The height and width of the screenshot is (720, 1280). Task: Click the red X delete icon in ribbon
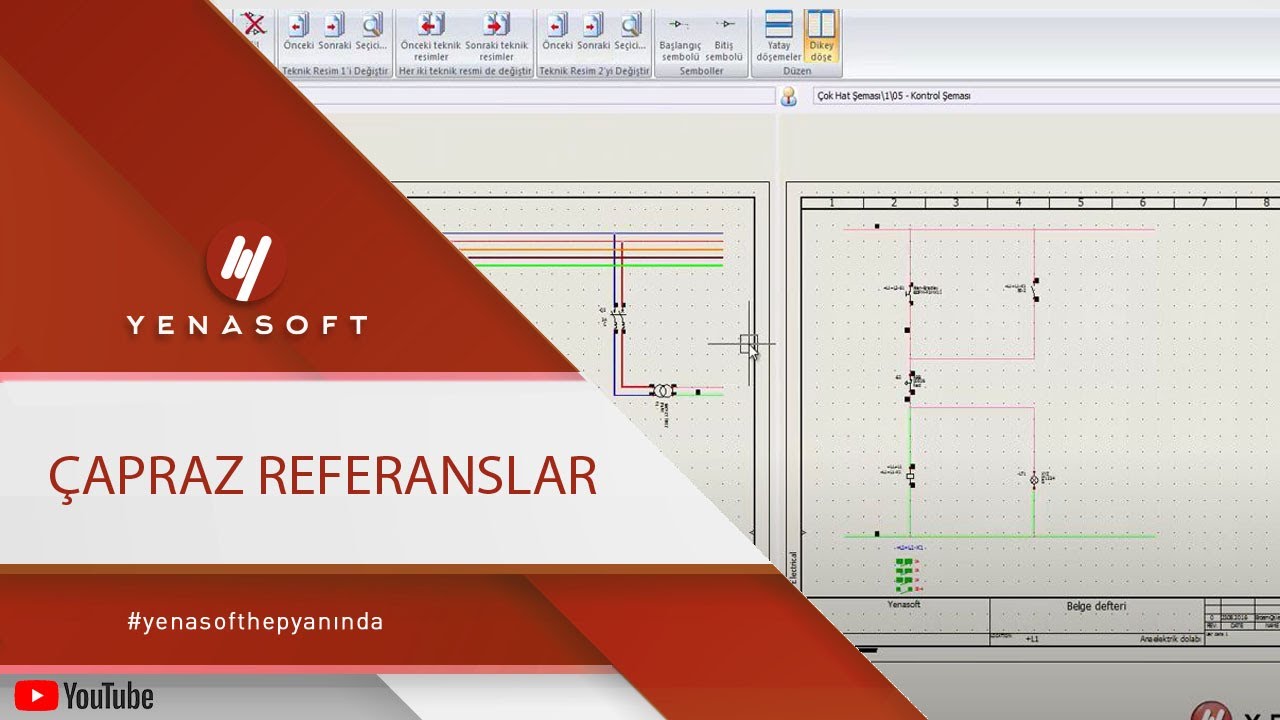(254, 26)
